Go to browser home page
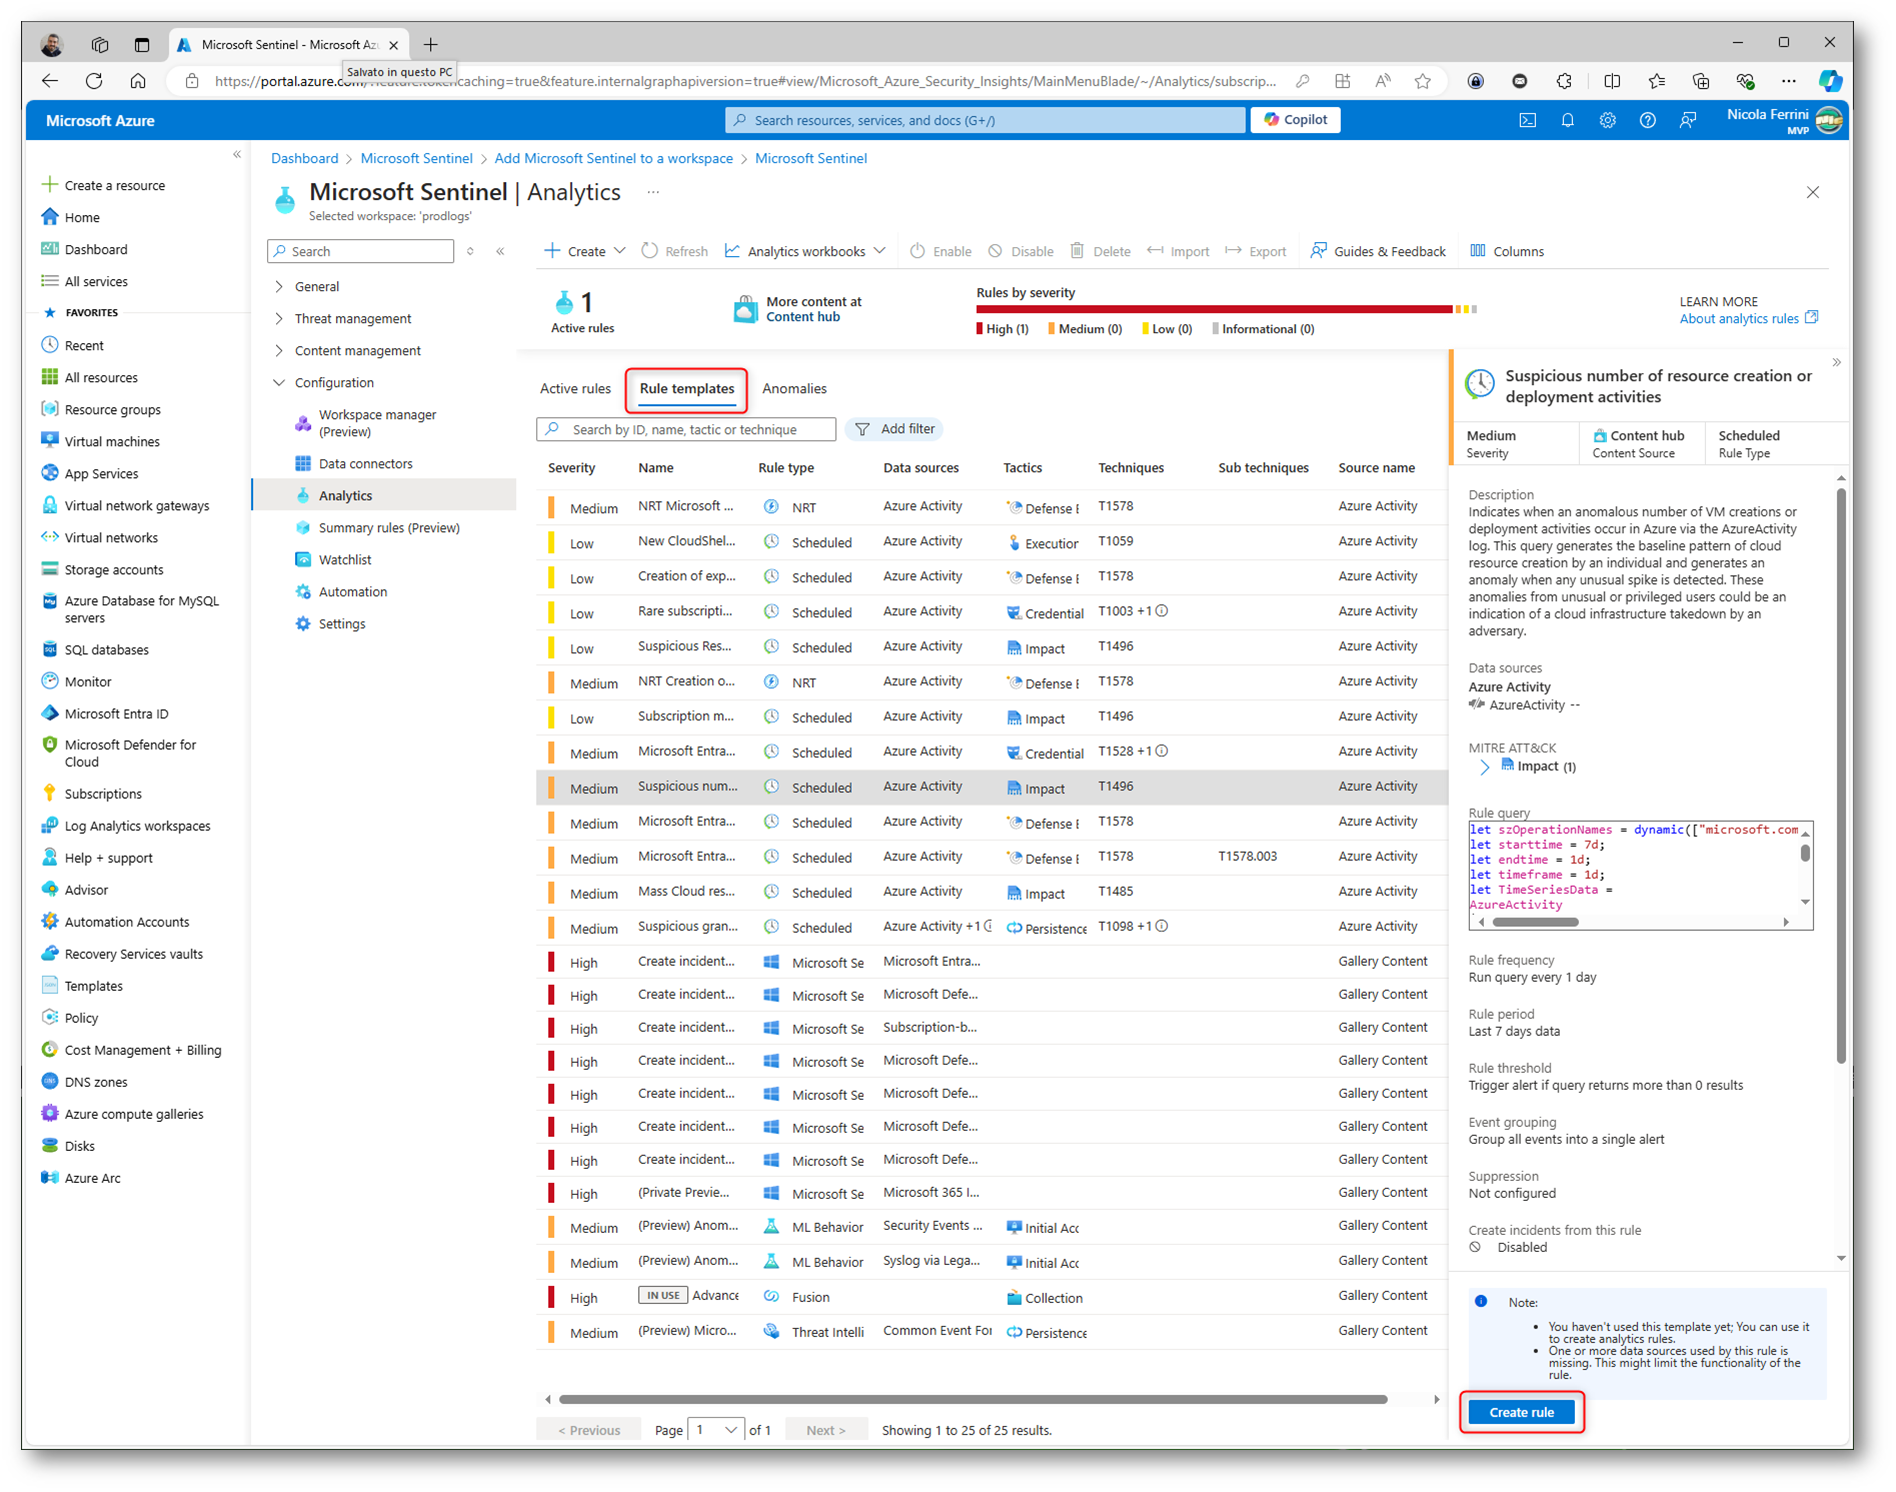The width and height of the screenshot is (1896, 1492). tap(138, 81)
